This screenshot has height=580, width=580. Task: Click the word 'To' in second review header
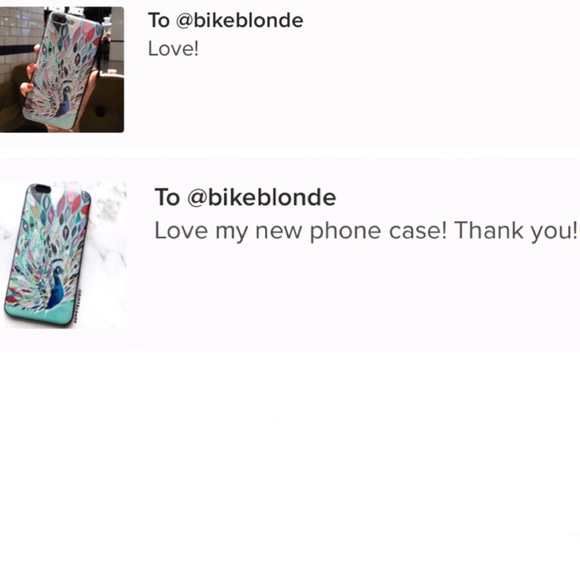(167, 197)
